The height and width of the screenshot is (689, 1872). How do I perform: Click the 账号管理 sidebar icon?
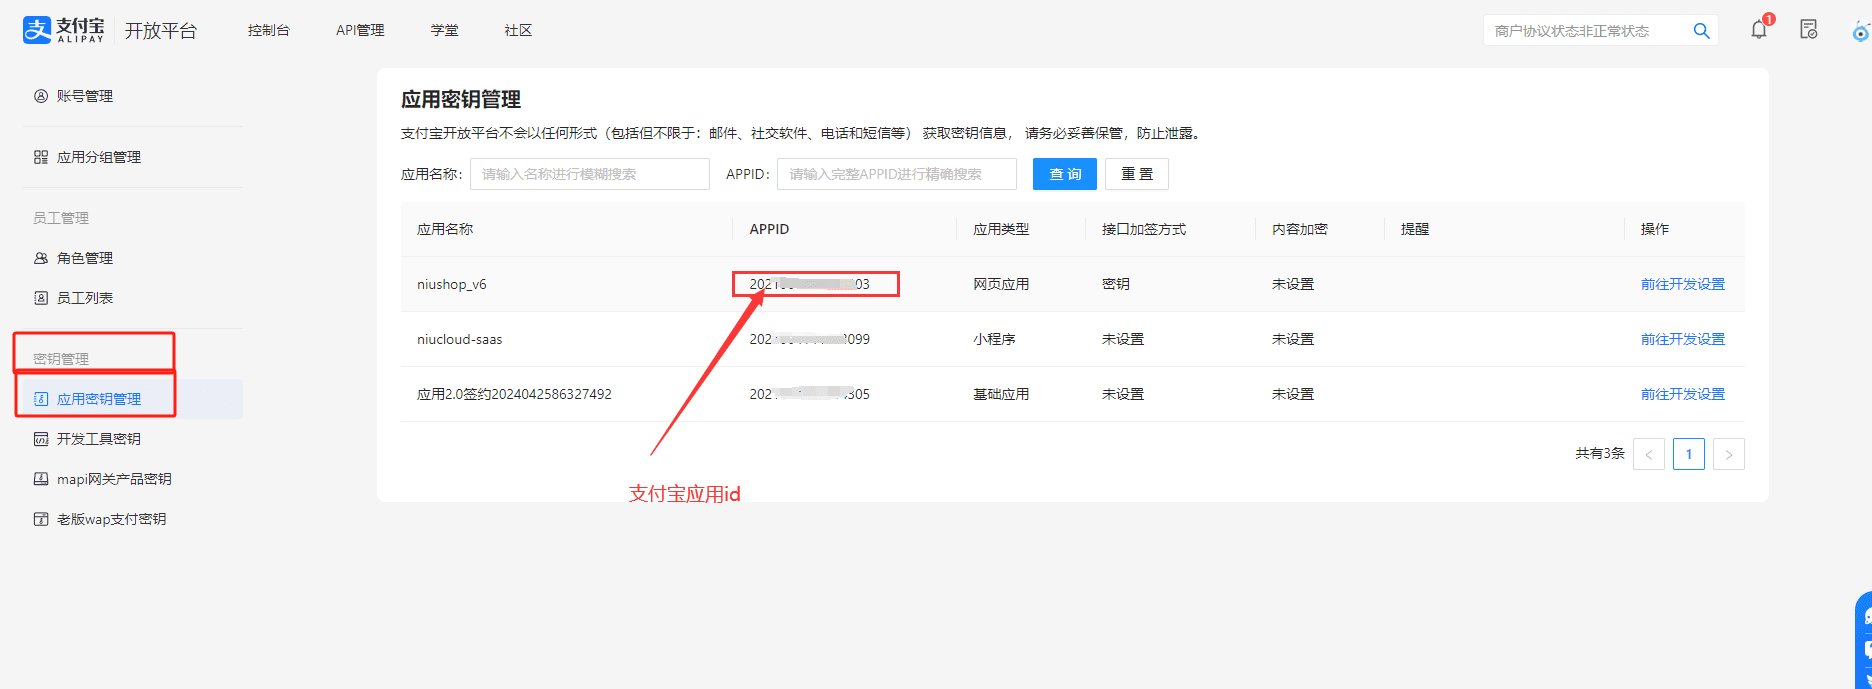(41, 96)
